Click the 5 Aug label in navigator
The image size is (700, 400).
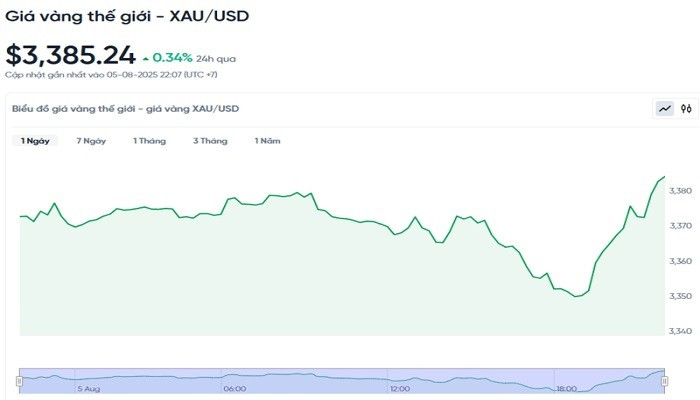pos(87,388)
